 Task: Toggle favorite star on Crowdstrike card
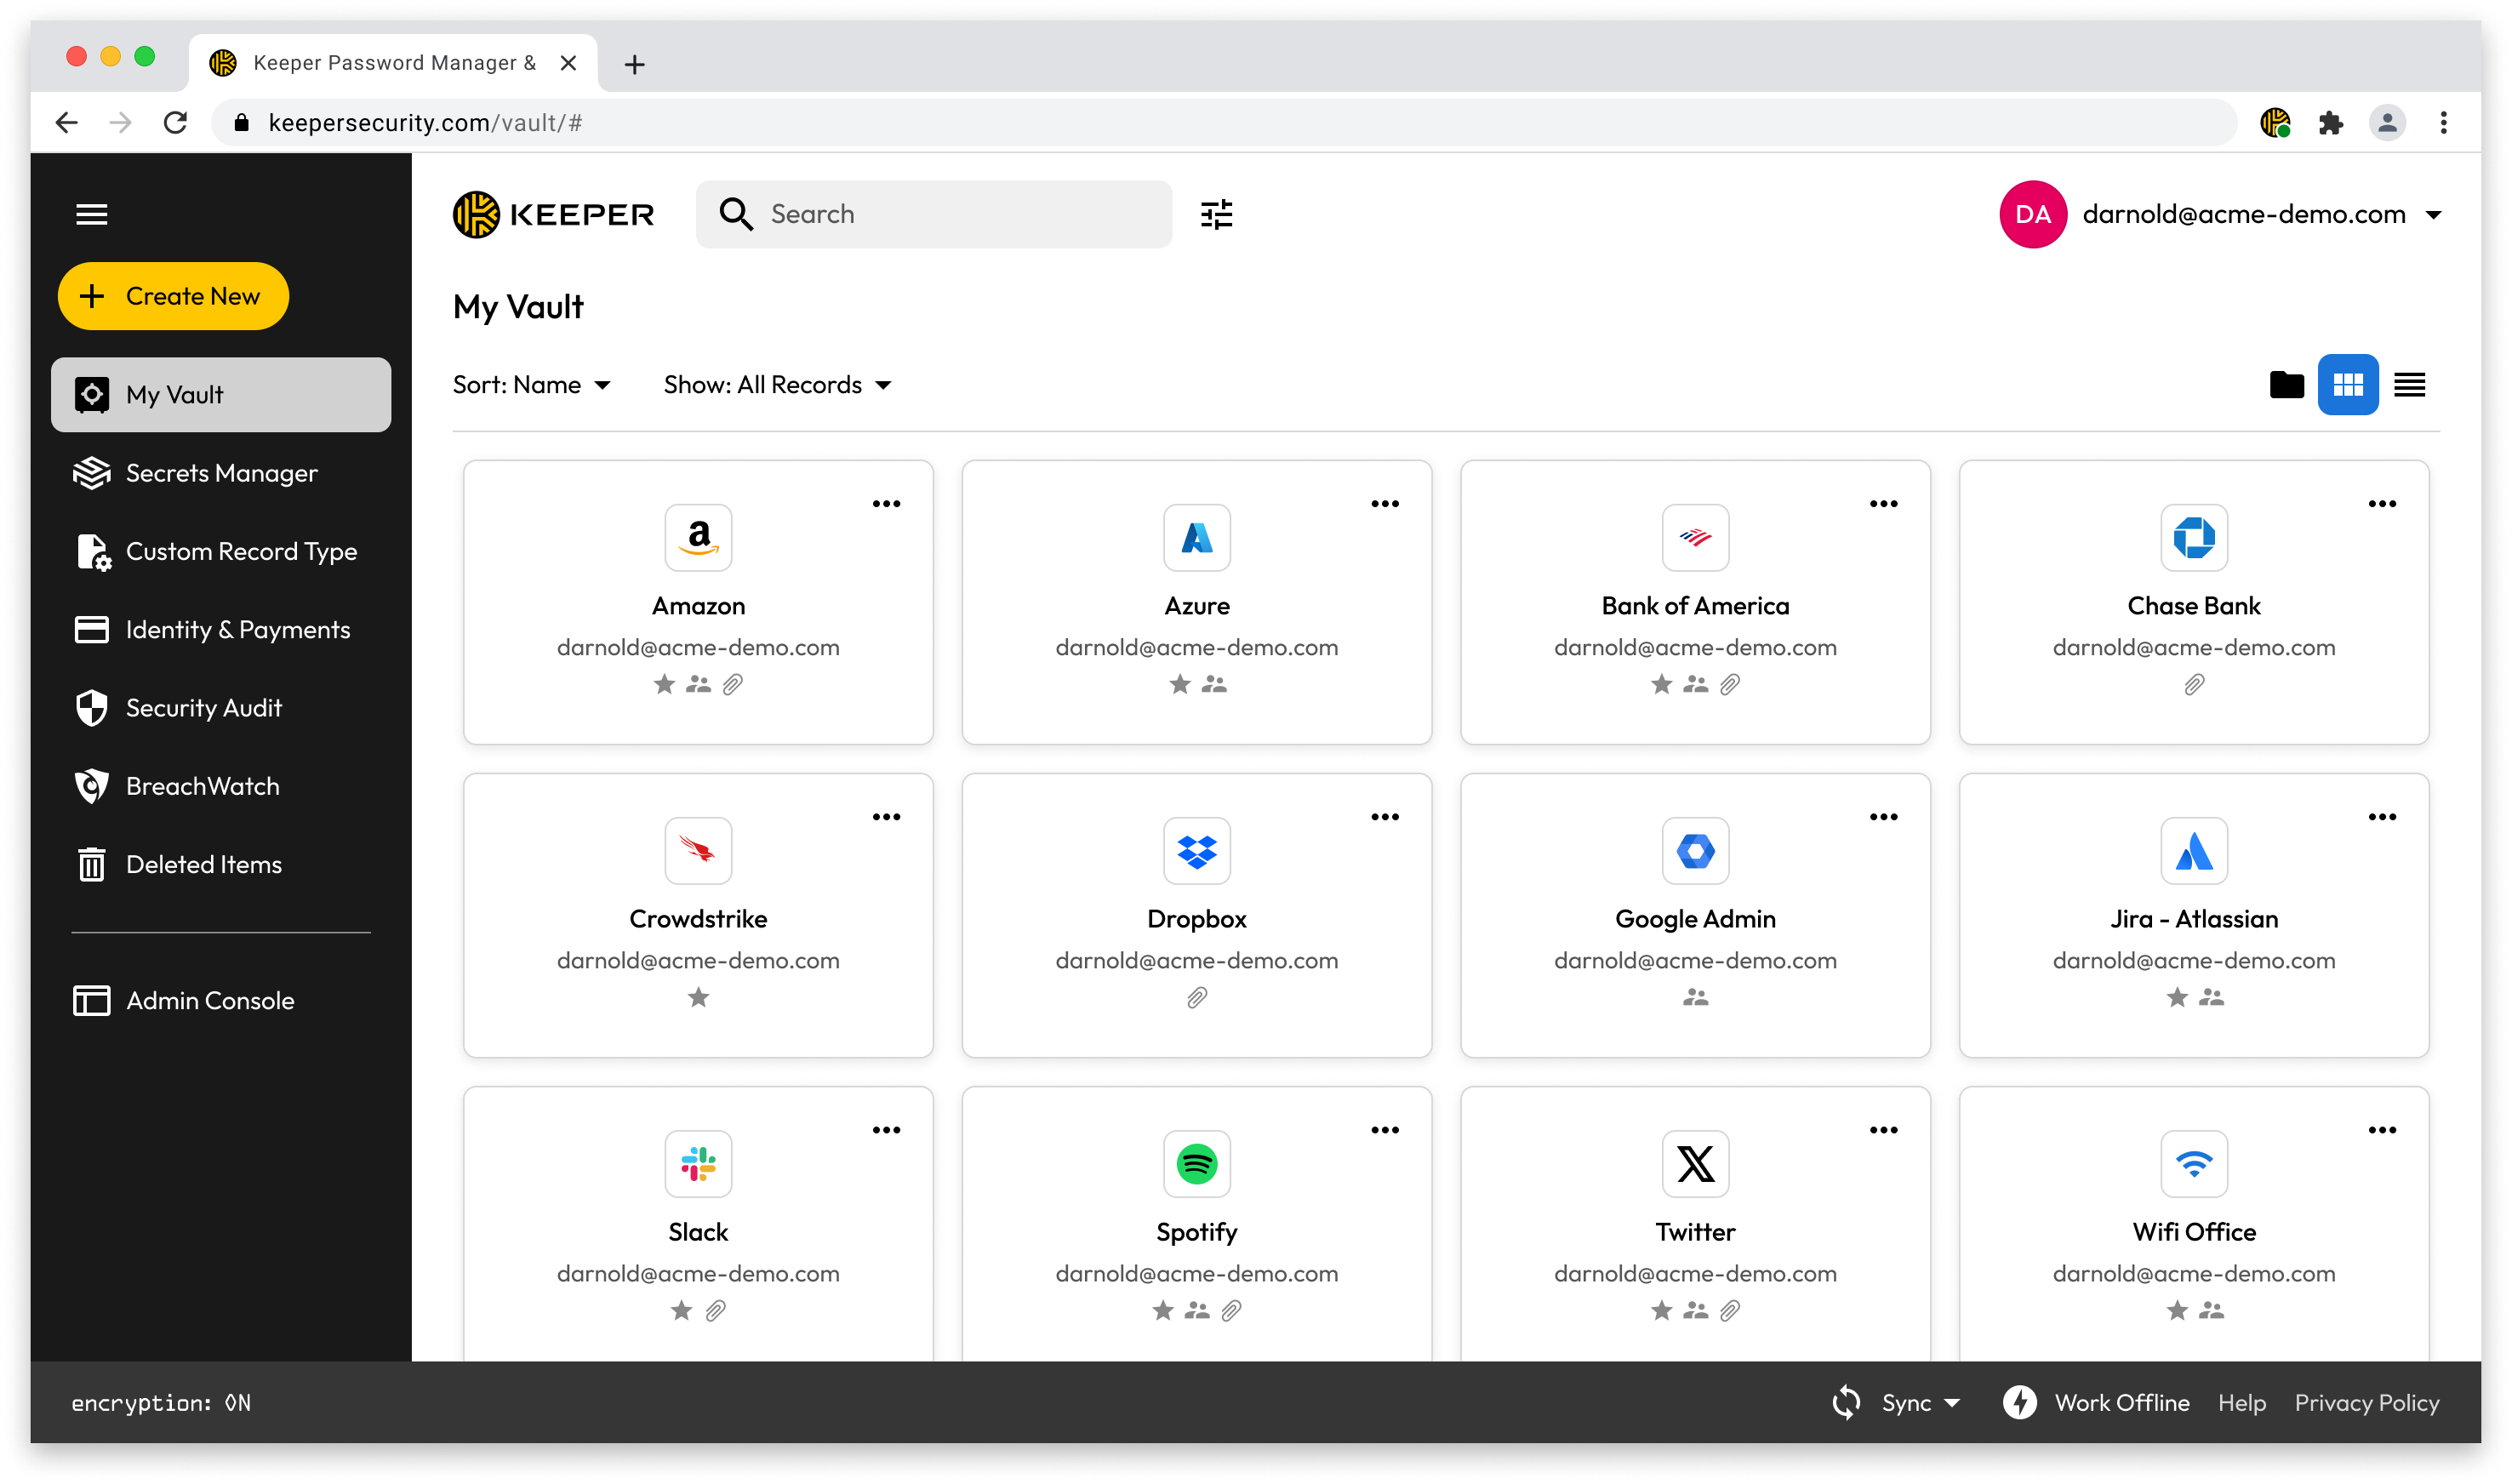coord(698,996)
